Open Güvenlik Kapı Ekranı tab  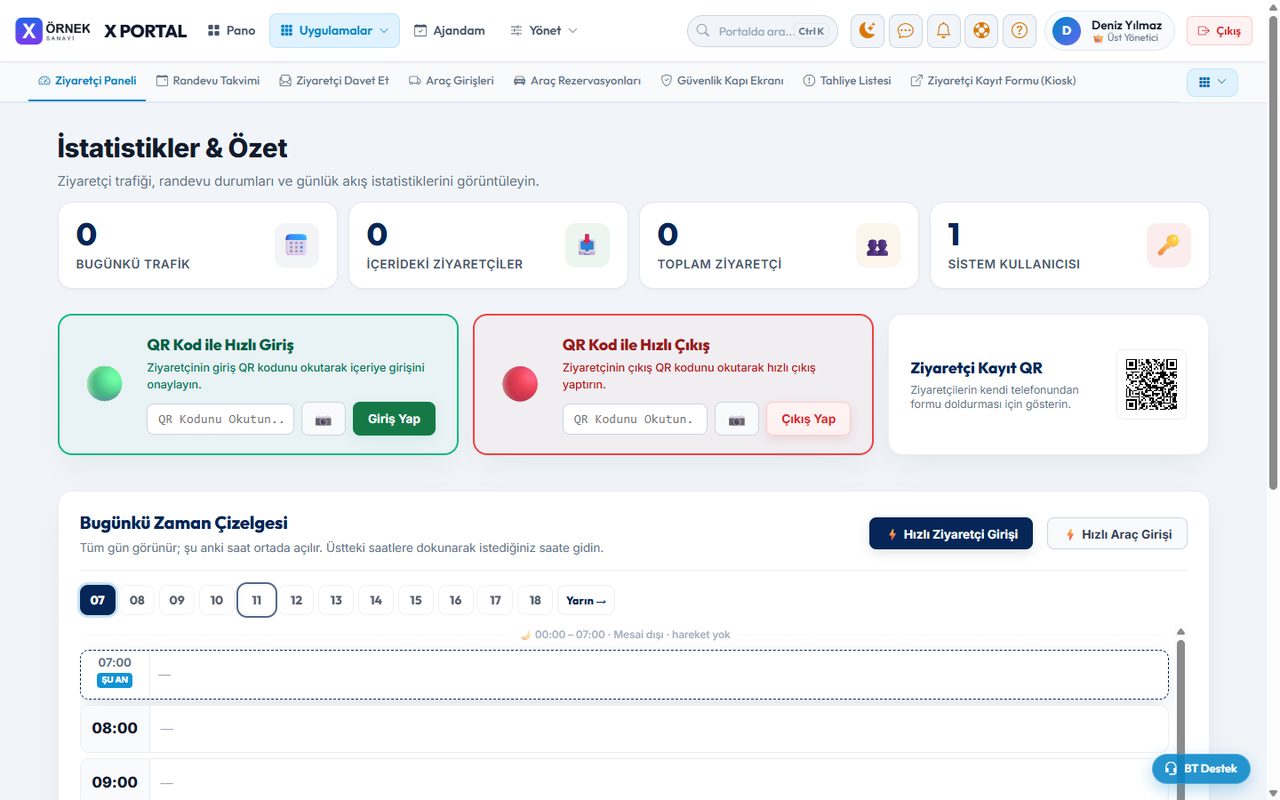pos(722,80)
